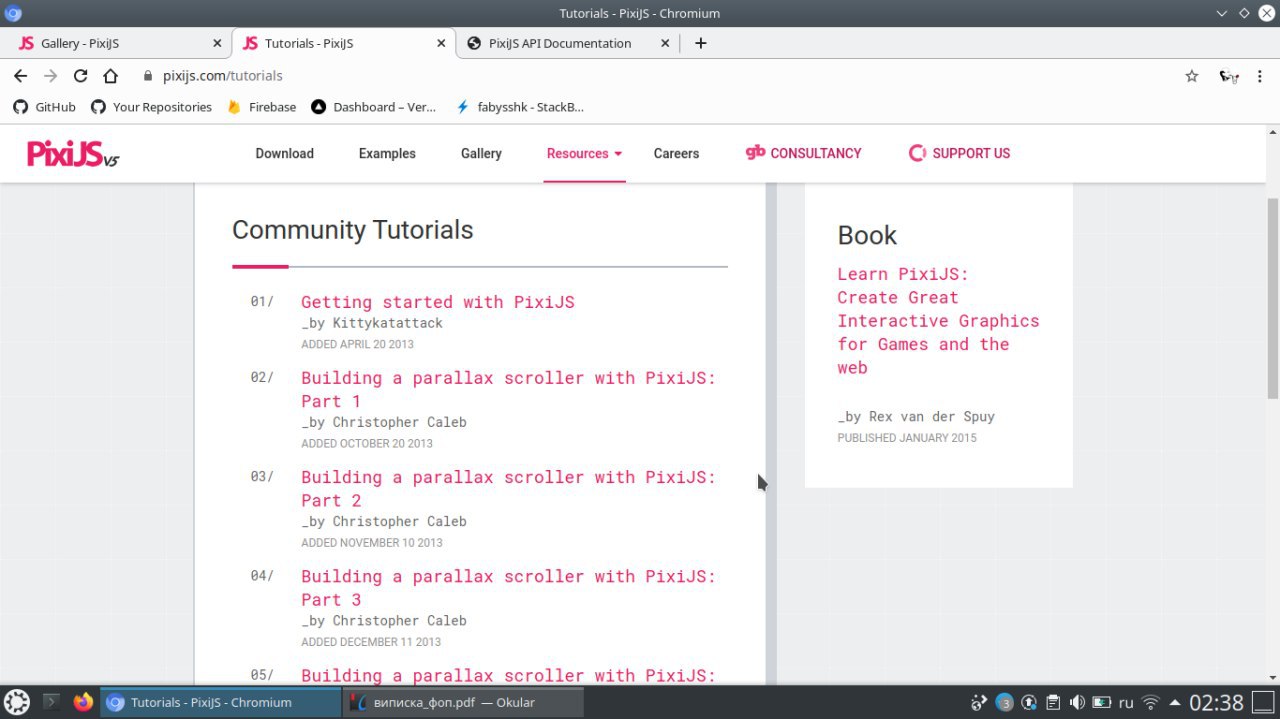Click the ADDED APRIL 20 2013 date text
The image size is (1280, 719).
357,344
